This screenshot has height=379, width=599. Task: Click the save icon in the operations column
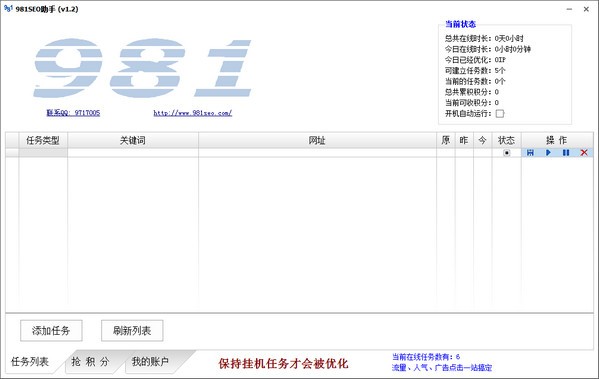(x=530, y=153)
